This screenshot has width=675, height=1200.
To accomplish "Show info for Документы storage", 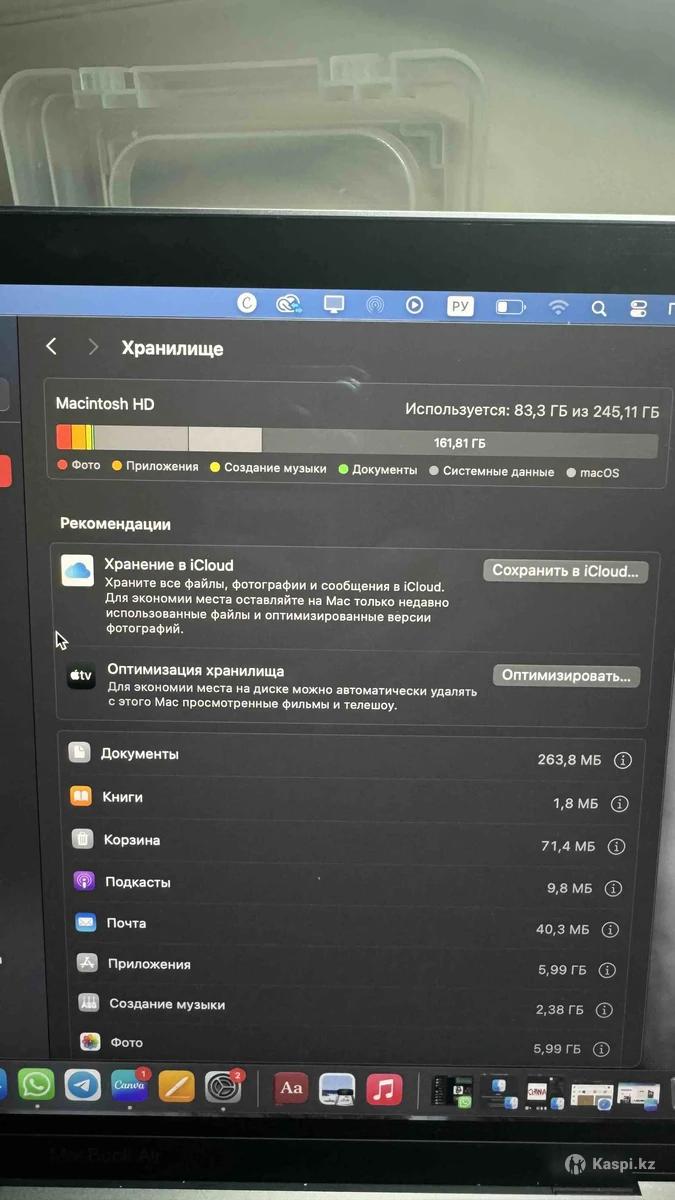I will pyautogui.click(x=622, y=760).
